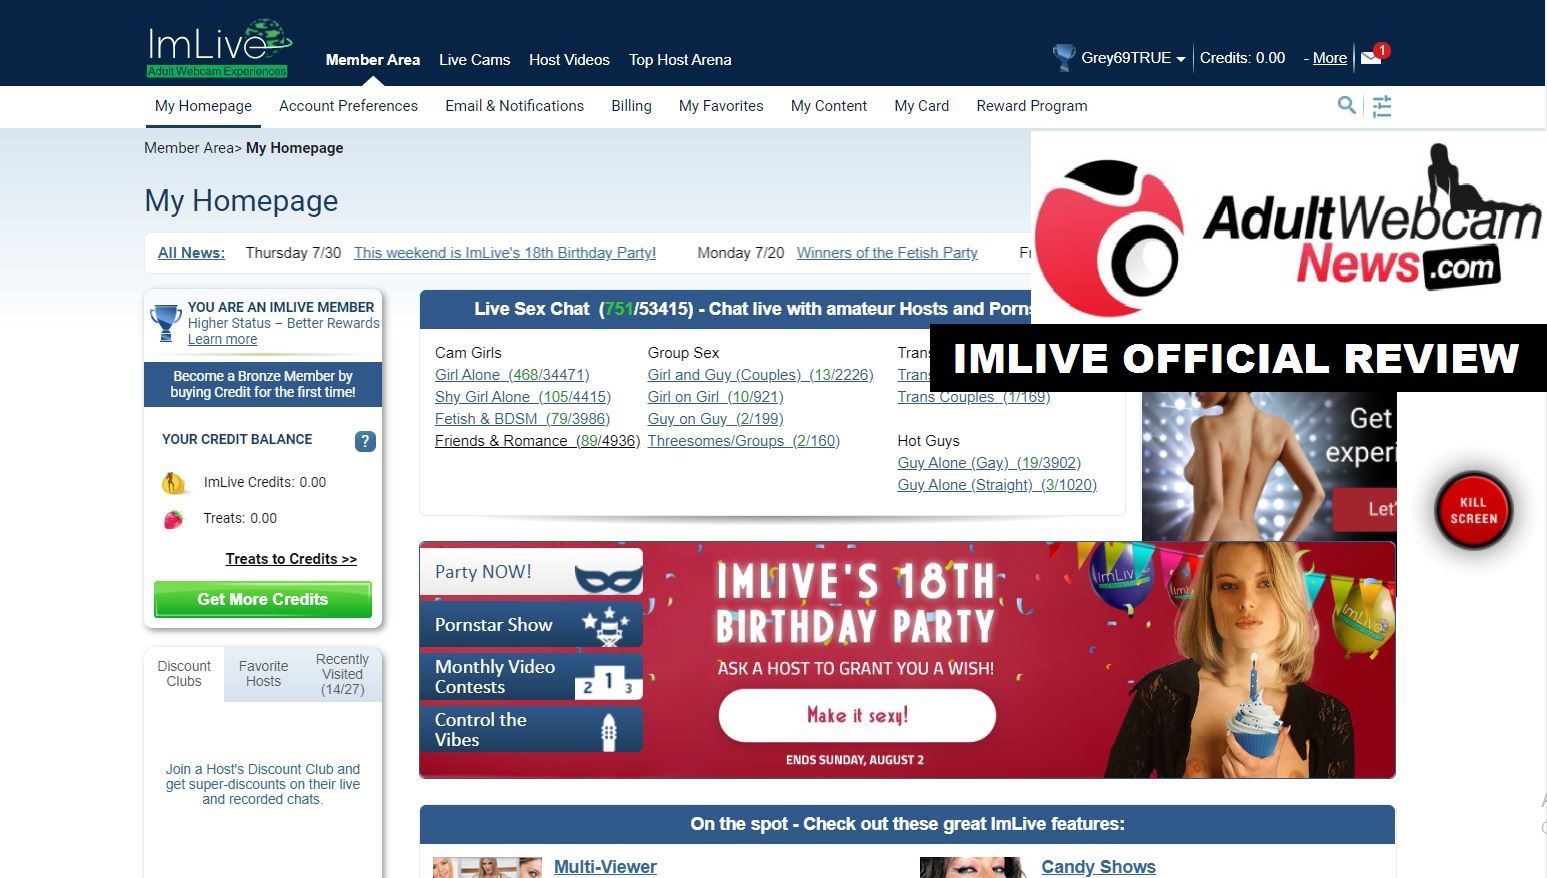Open the Friends & Romance category
Image resolution: width=1547 pixels, height=878 pixels.
tap(537, 441)
